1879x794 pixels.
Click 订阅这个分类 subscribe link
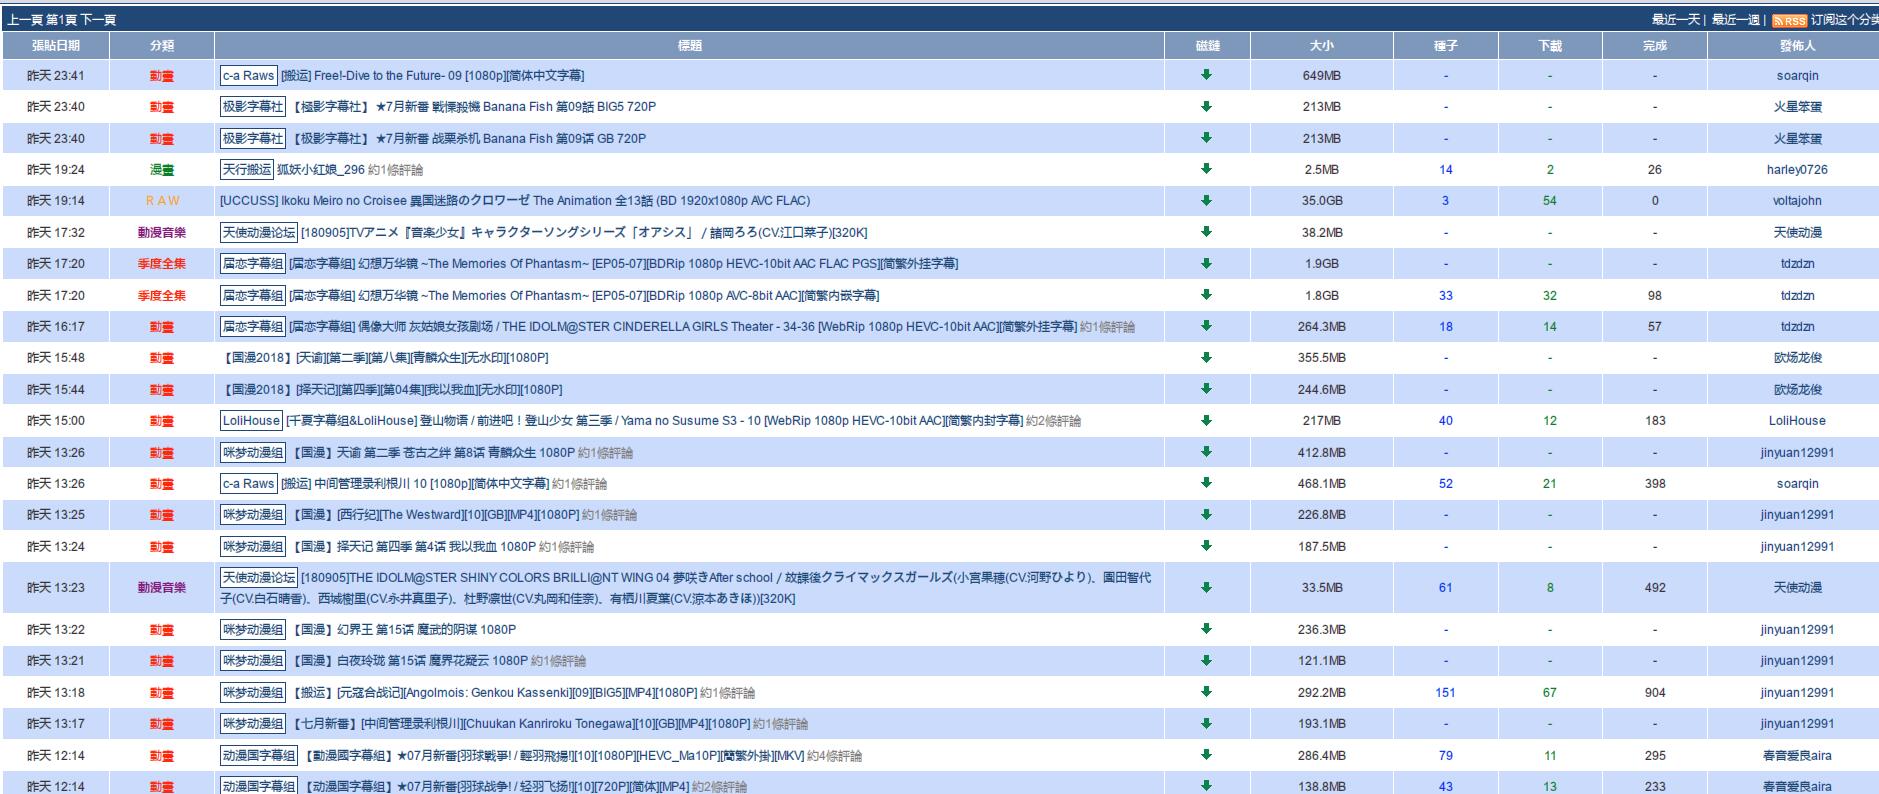pos(1844,20)
